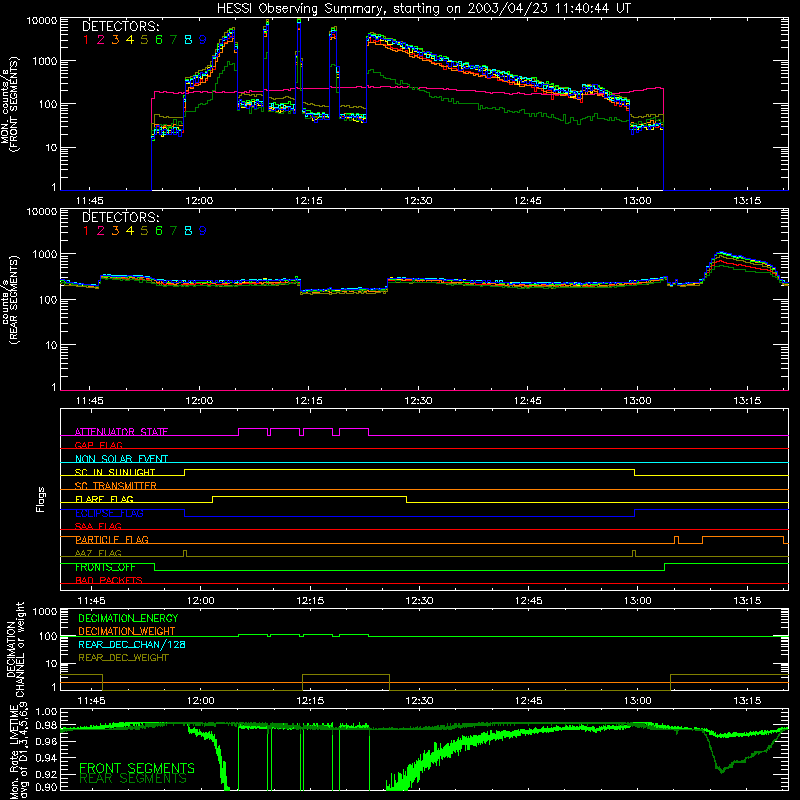Screen dimensions: 800x800
Task: Select cyan detector 8 in rear segments legend
Action: tap(188, 231)
